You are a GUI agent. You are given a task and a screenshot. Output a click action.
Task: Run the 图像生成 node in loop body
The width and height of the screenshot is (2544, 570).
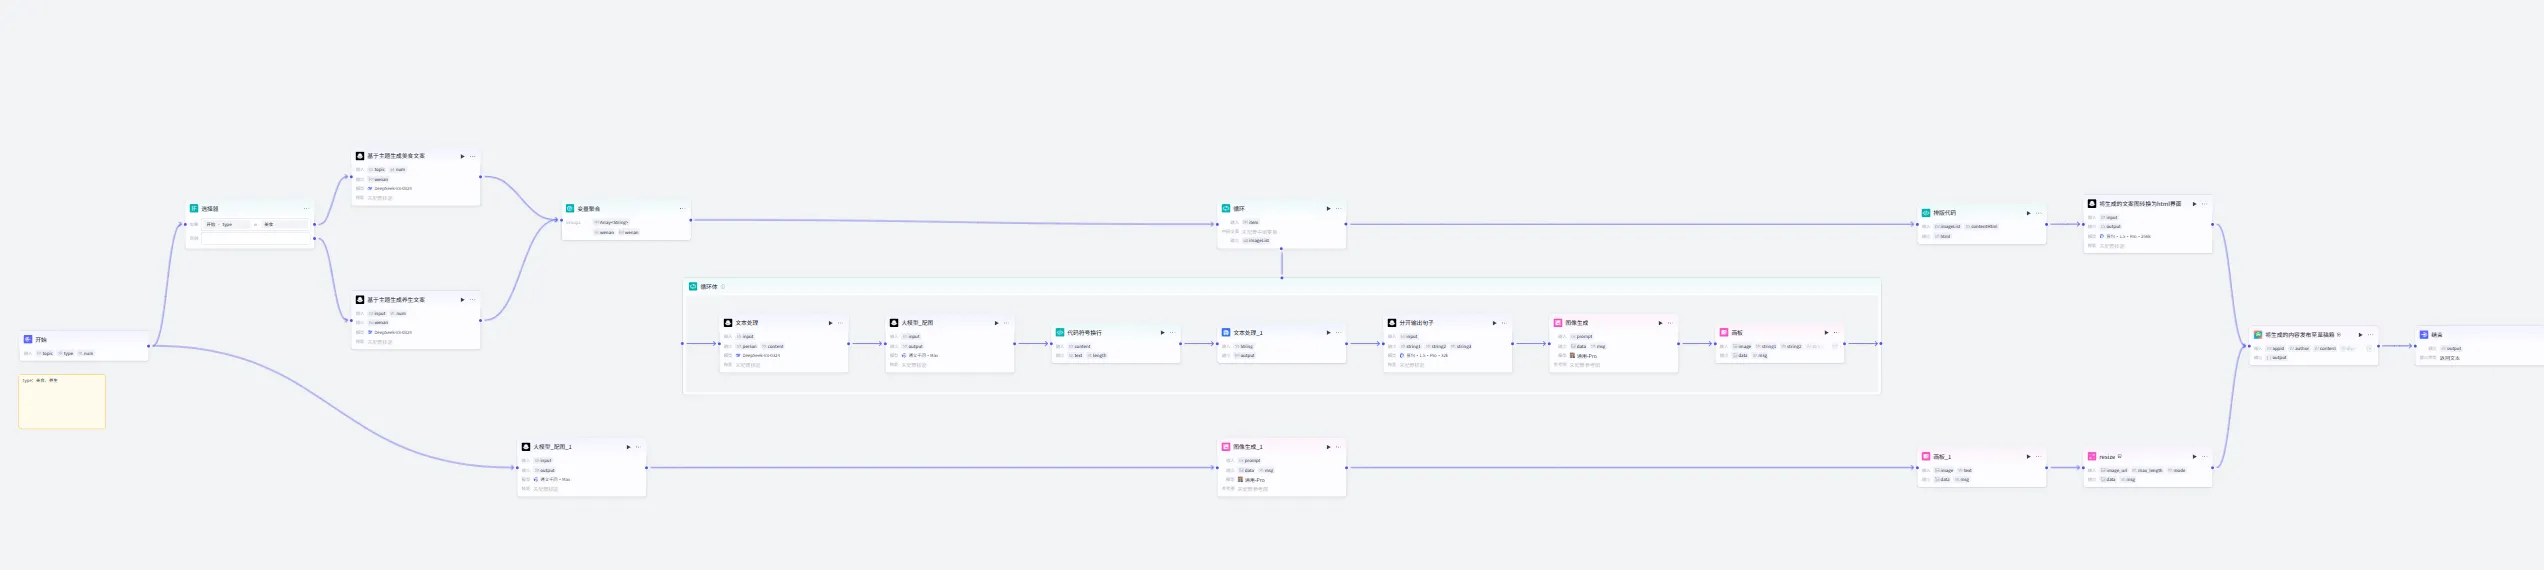[x=1660, y=322]
